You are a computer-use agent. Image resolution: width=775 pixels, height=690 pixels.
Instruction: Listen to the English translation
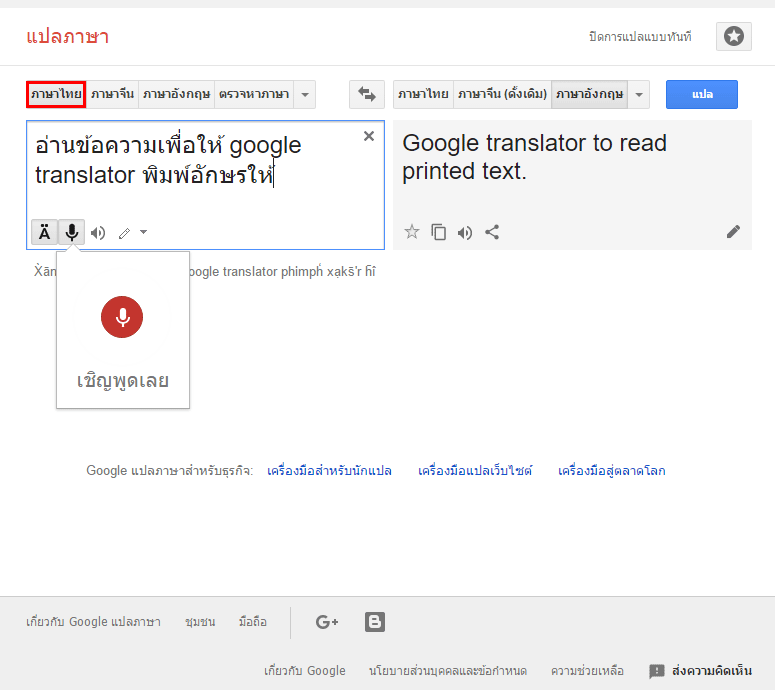[465, 232]
